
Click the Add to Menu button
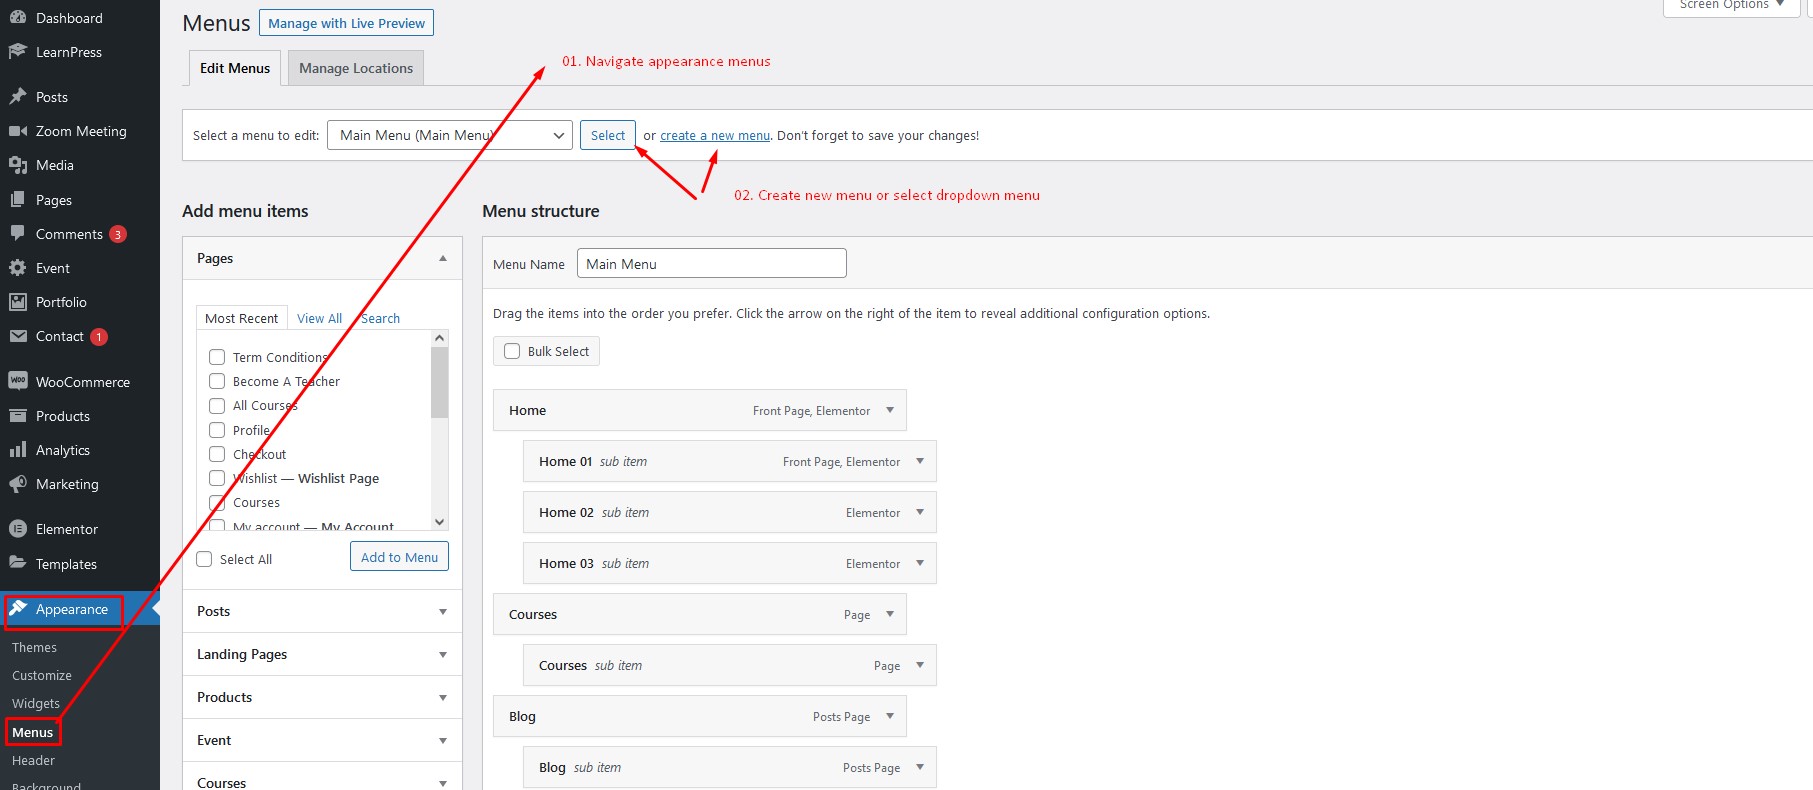click(399, 557)
